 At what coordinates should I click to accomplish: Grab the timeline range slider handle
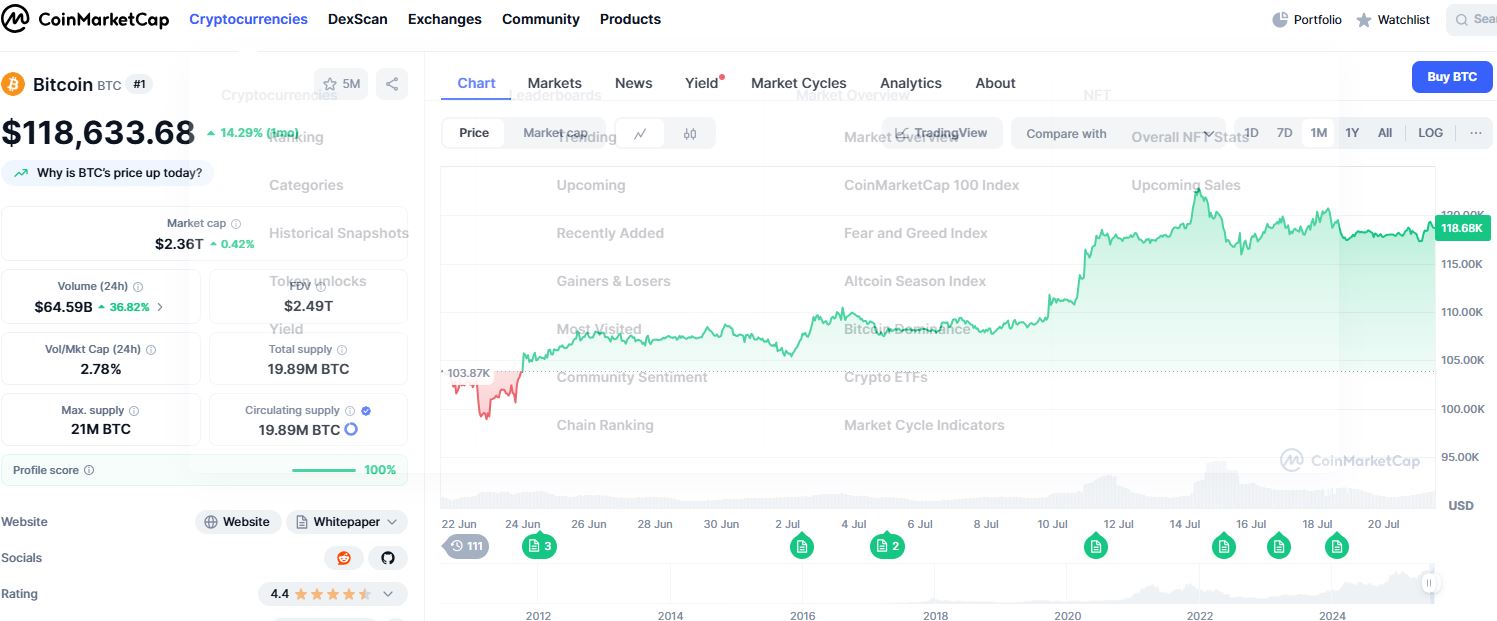[1430, 583]
